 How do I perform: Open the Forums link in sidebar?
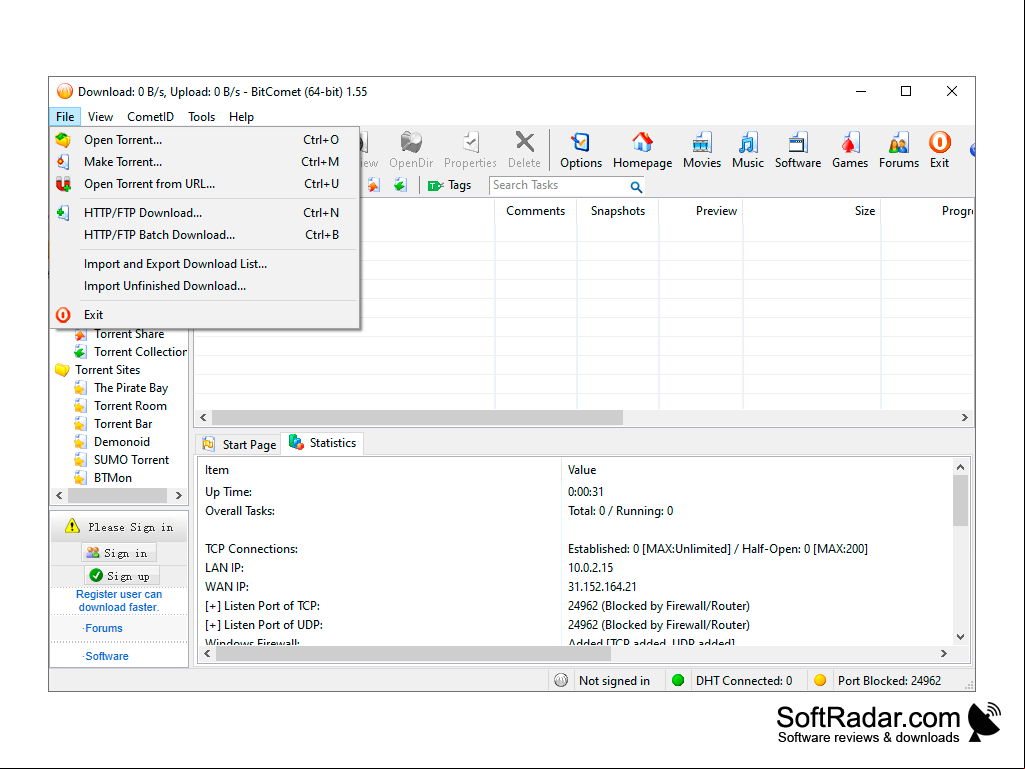click(103, 628)
